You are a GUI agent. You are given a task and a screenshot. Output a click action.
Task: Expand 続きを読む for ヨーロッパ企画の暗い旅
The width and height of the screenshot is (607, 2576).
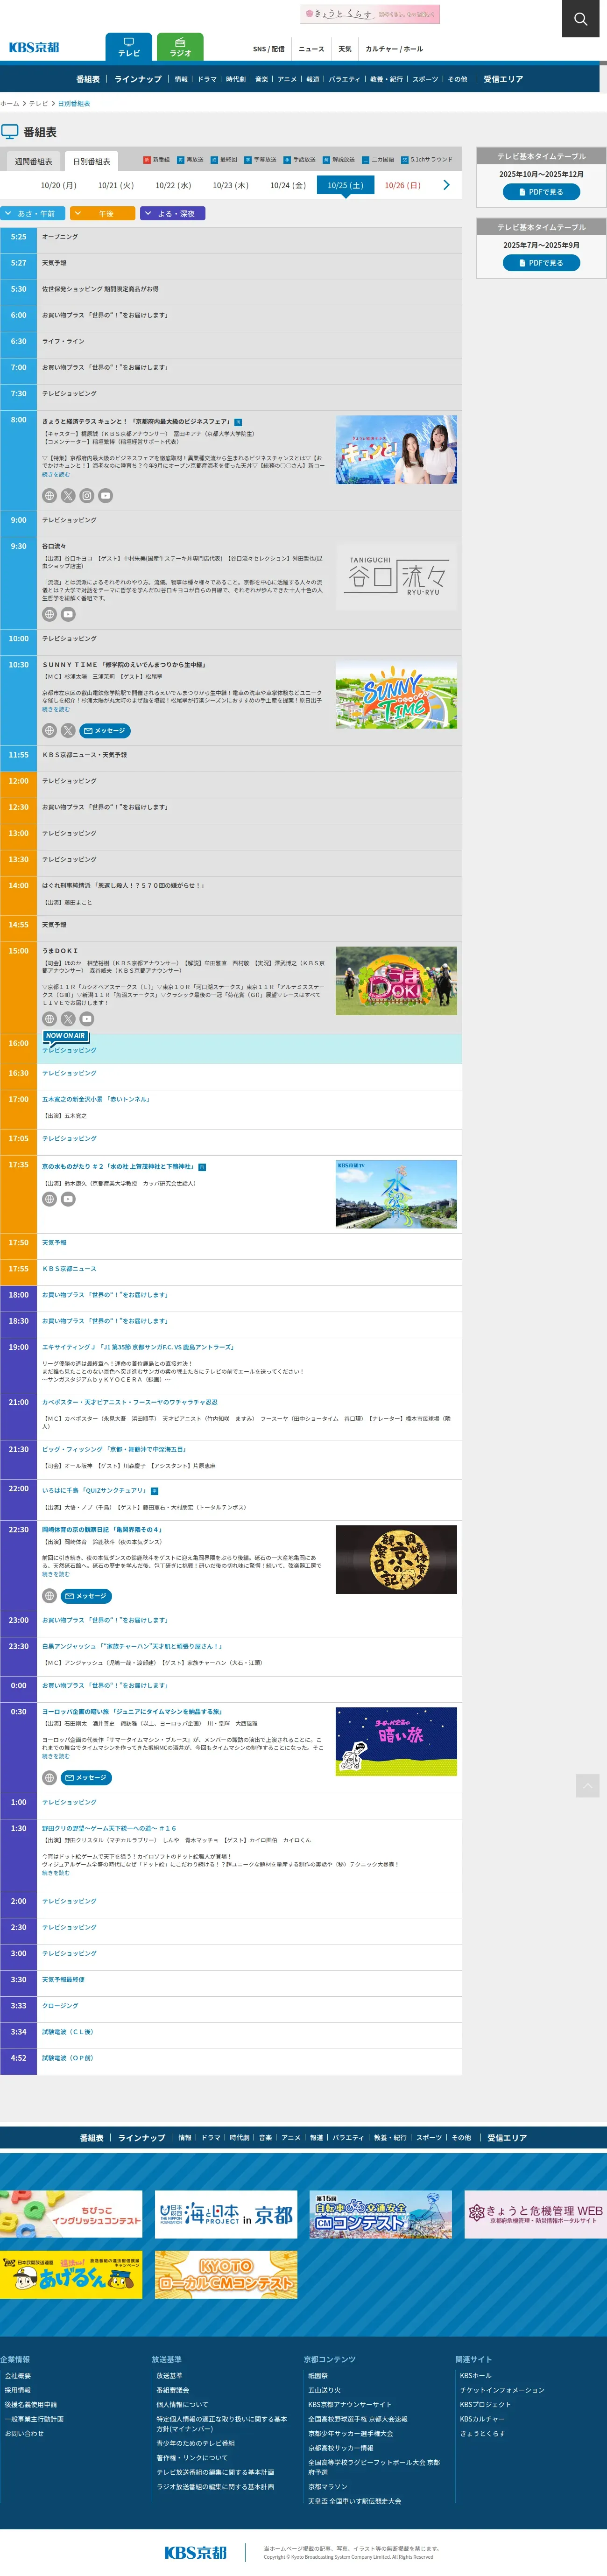coord(56,1756)
